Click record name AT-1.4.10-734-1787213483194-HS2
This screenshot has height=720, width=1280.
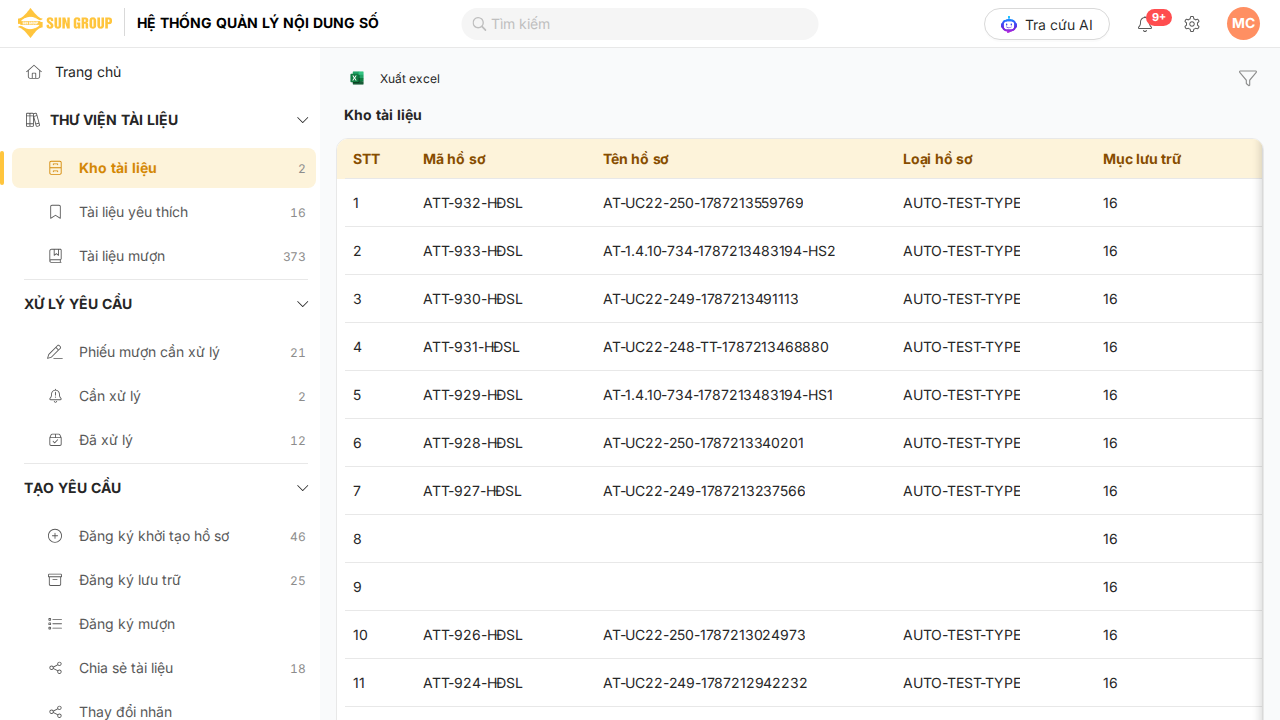(719, 251)
